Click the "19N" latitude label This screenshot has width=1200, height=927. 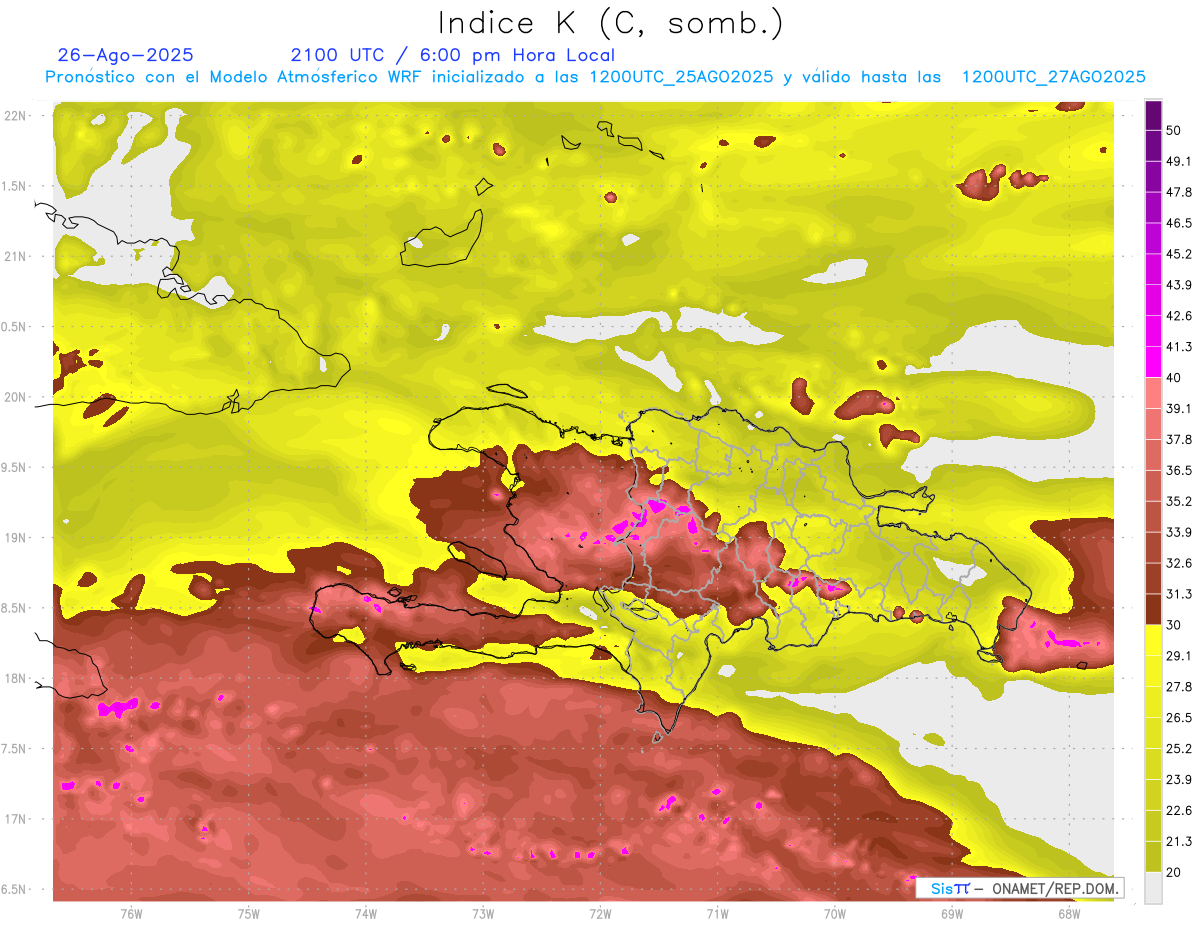[16, 538]
